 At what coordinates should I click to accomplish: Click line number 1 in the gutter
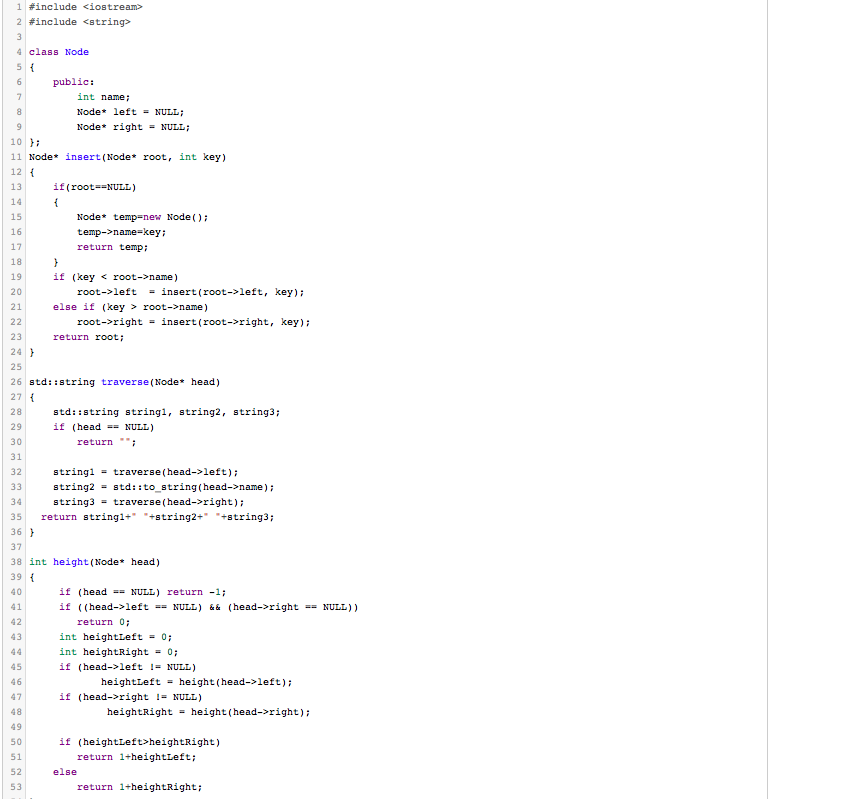(x=17, y=6)
